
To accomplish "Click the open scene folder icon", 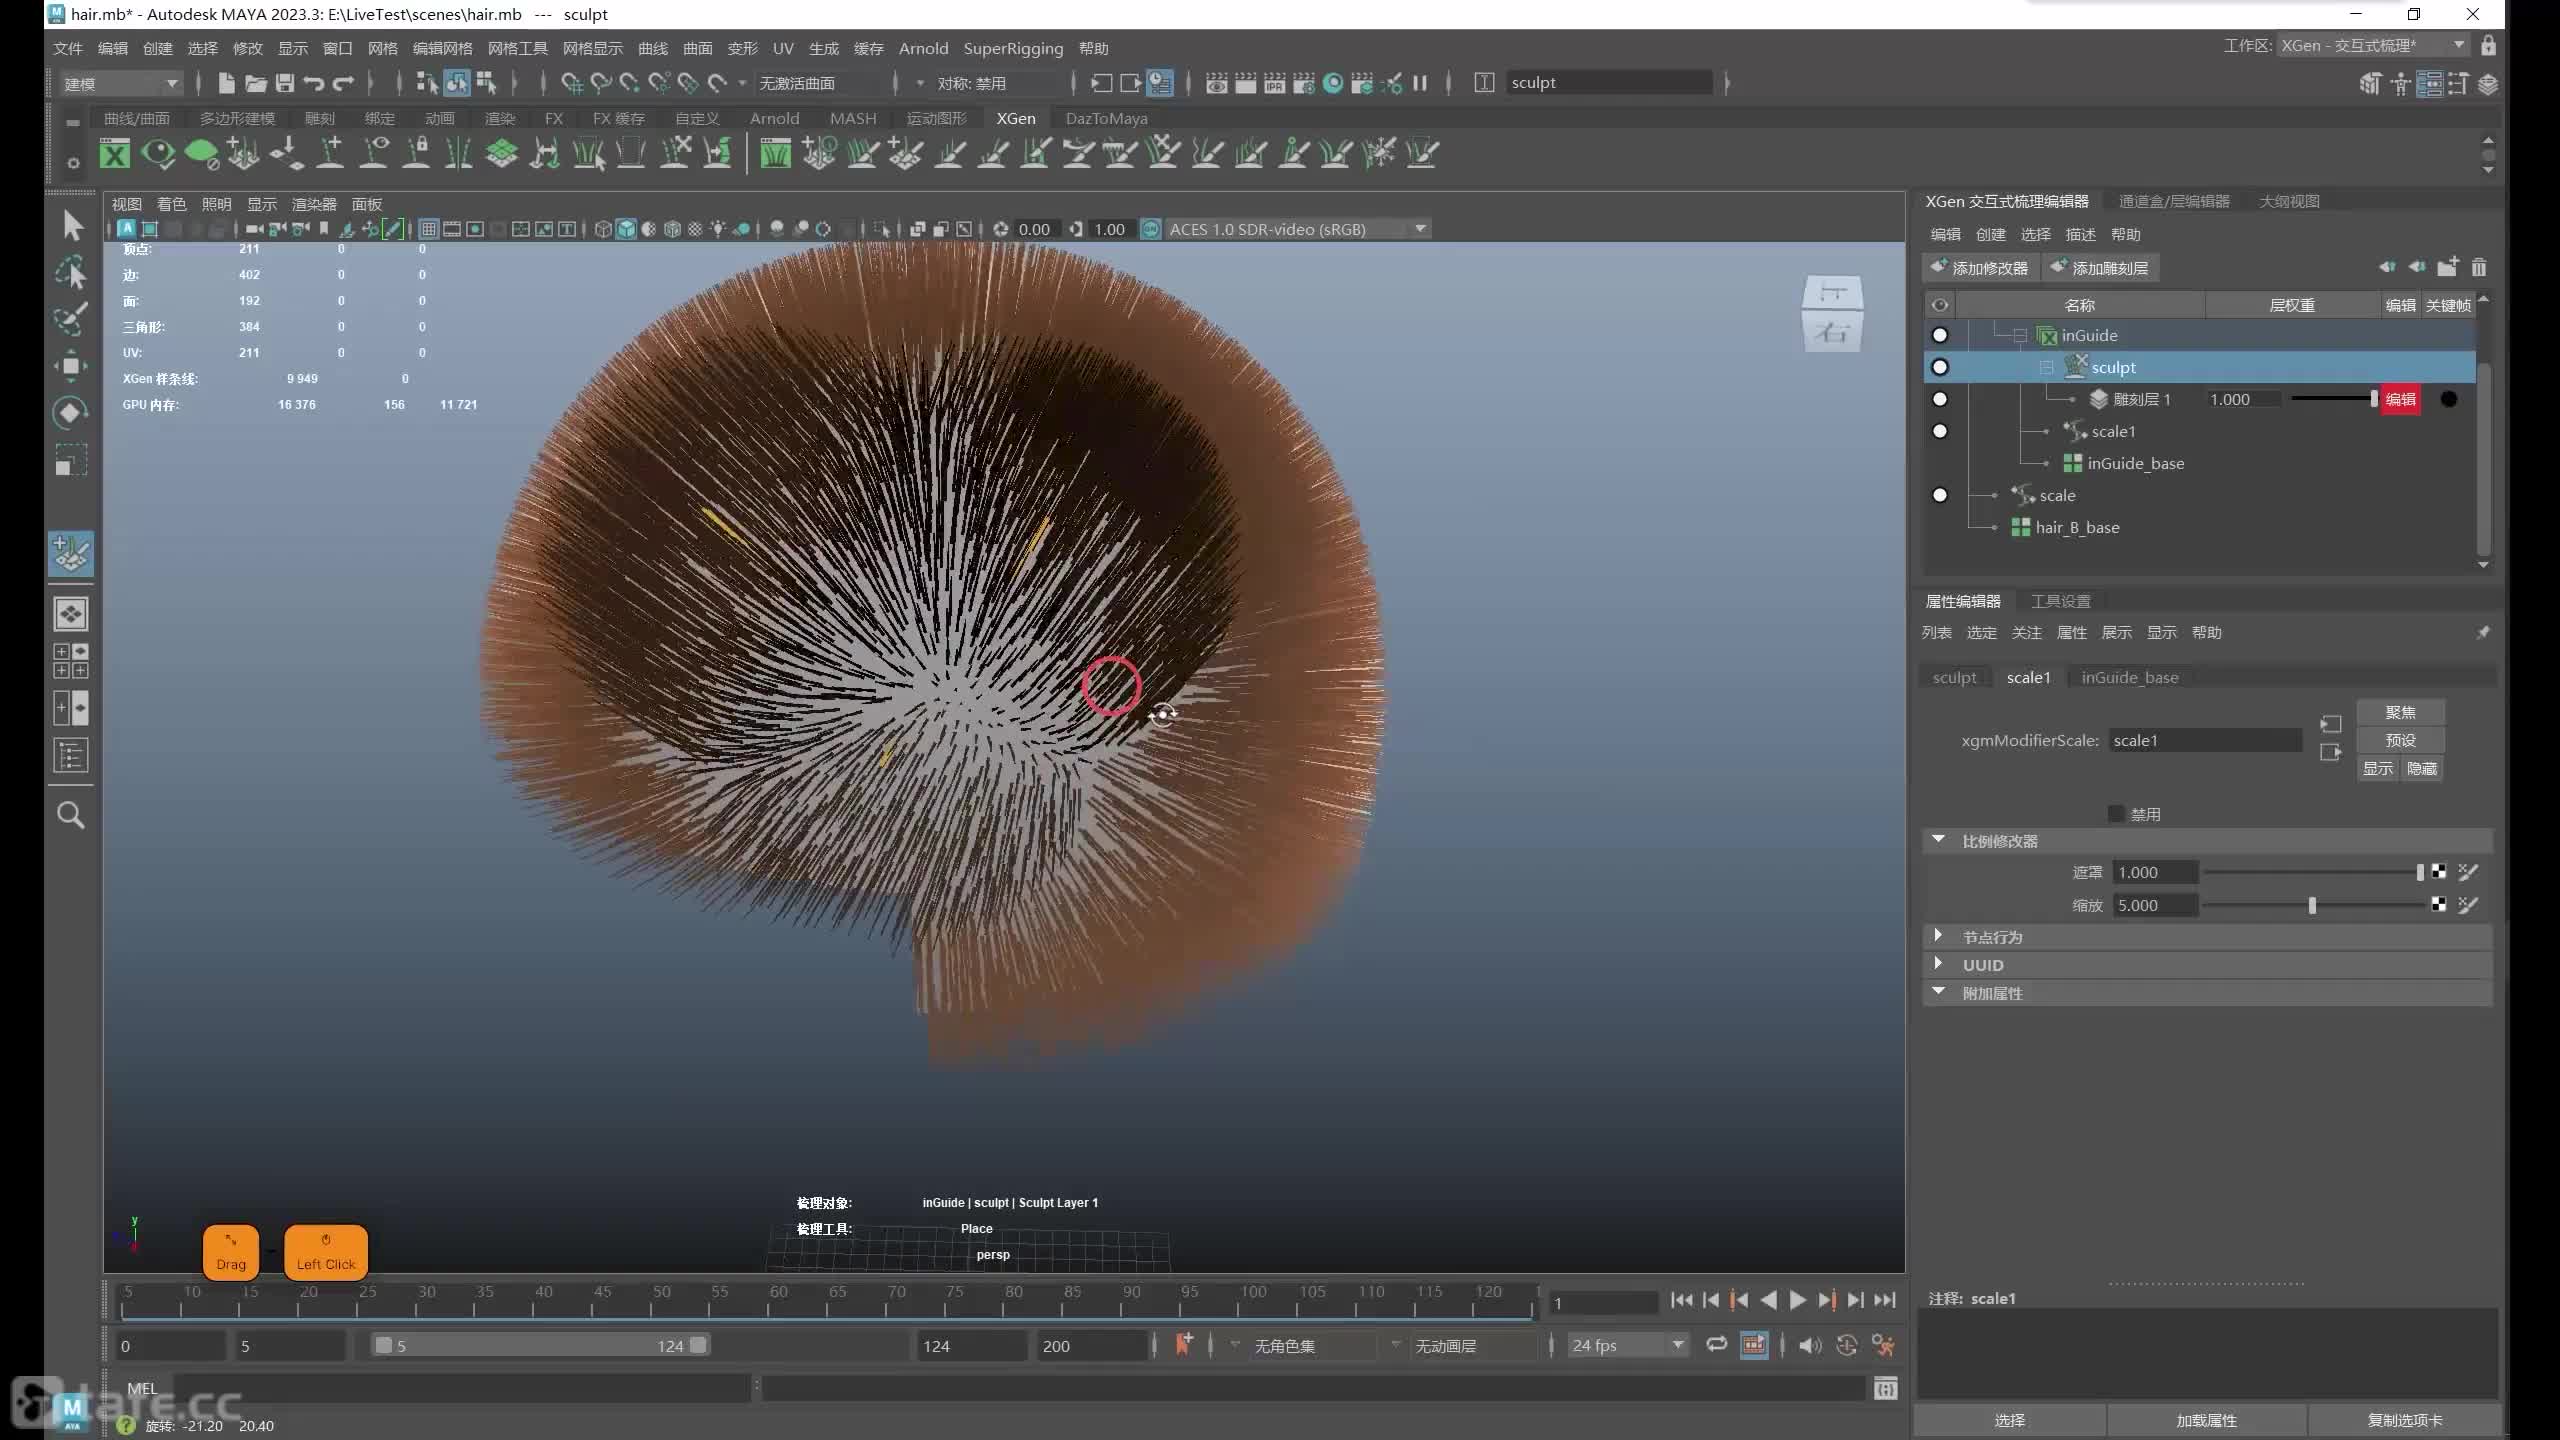I will [x=256, y=83].
